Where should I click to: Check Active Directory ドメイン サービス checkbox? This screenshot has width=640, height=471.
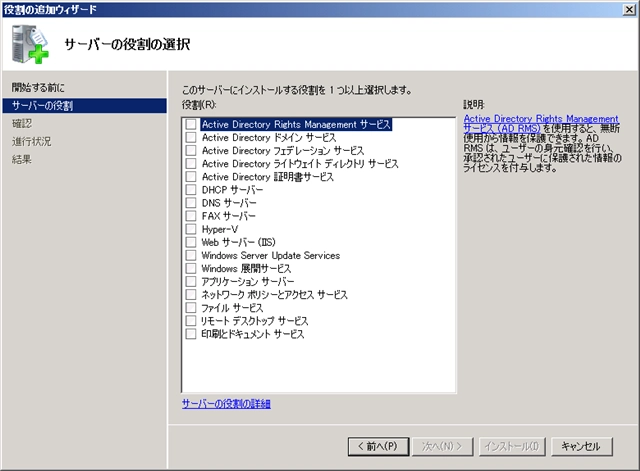191,137
